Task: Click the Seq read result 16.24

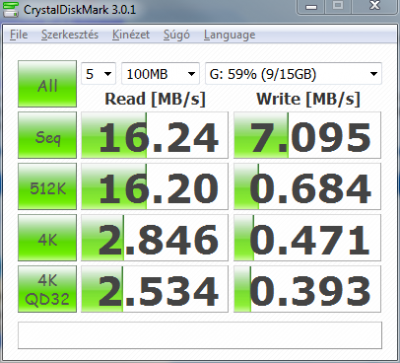Action: 155,135
